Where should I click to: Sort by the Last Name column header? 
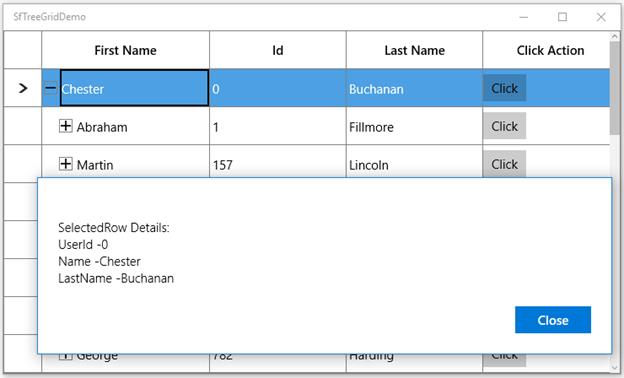pyautogui.click(x=414, y=50)
